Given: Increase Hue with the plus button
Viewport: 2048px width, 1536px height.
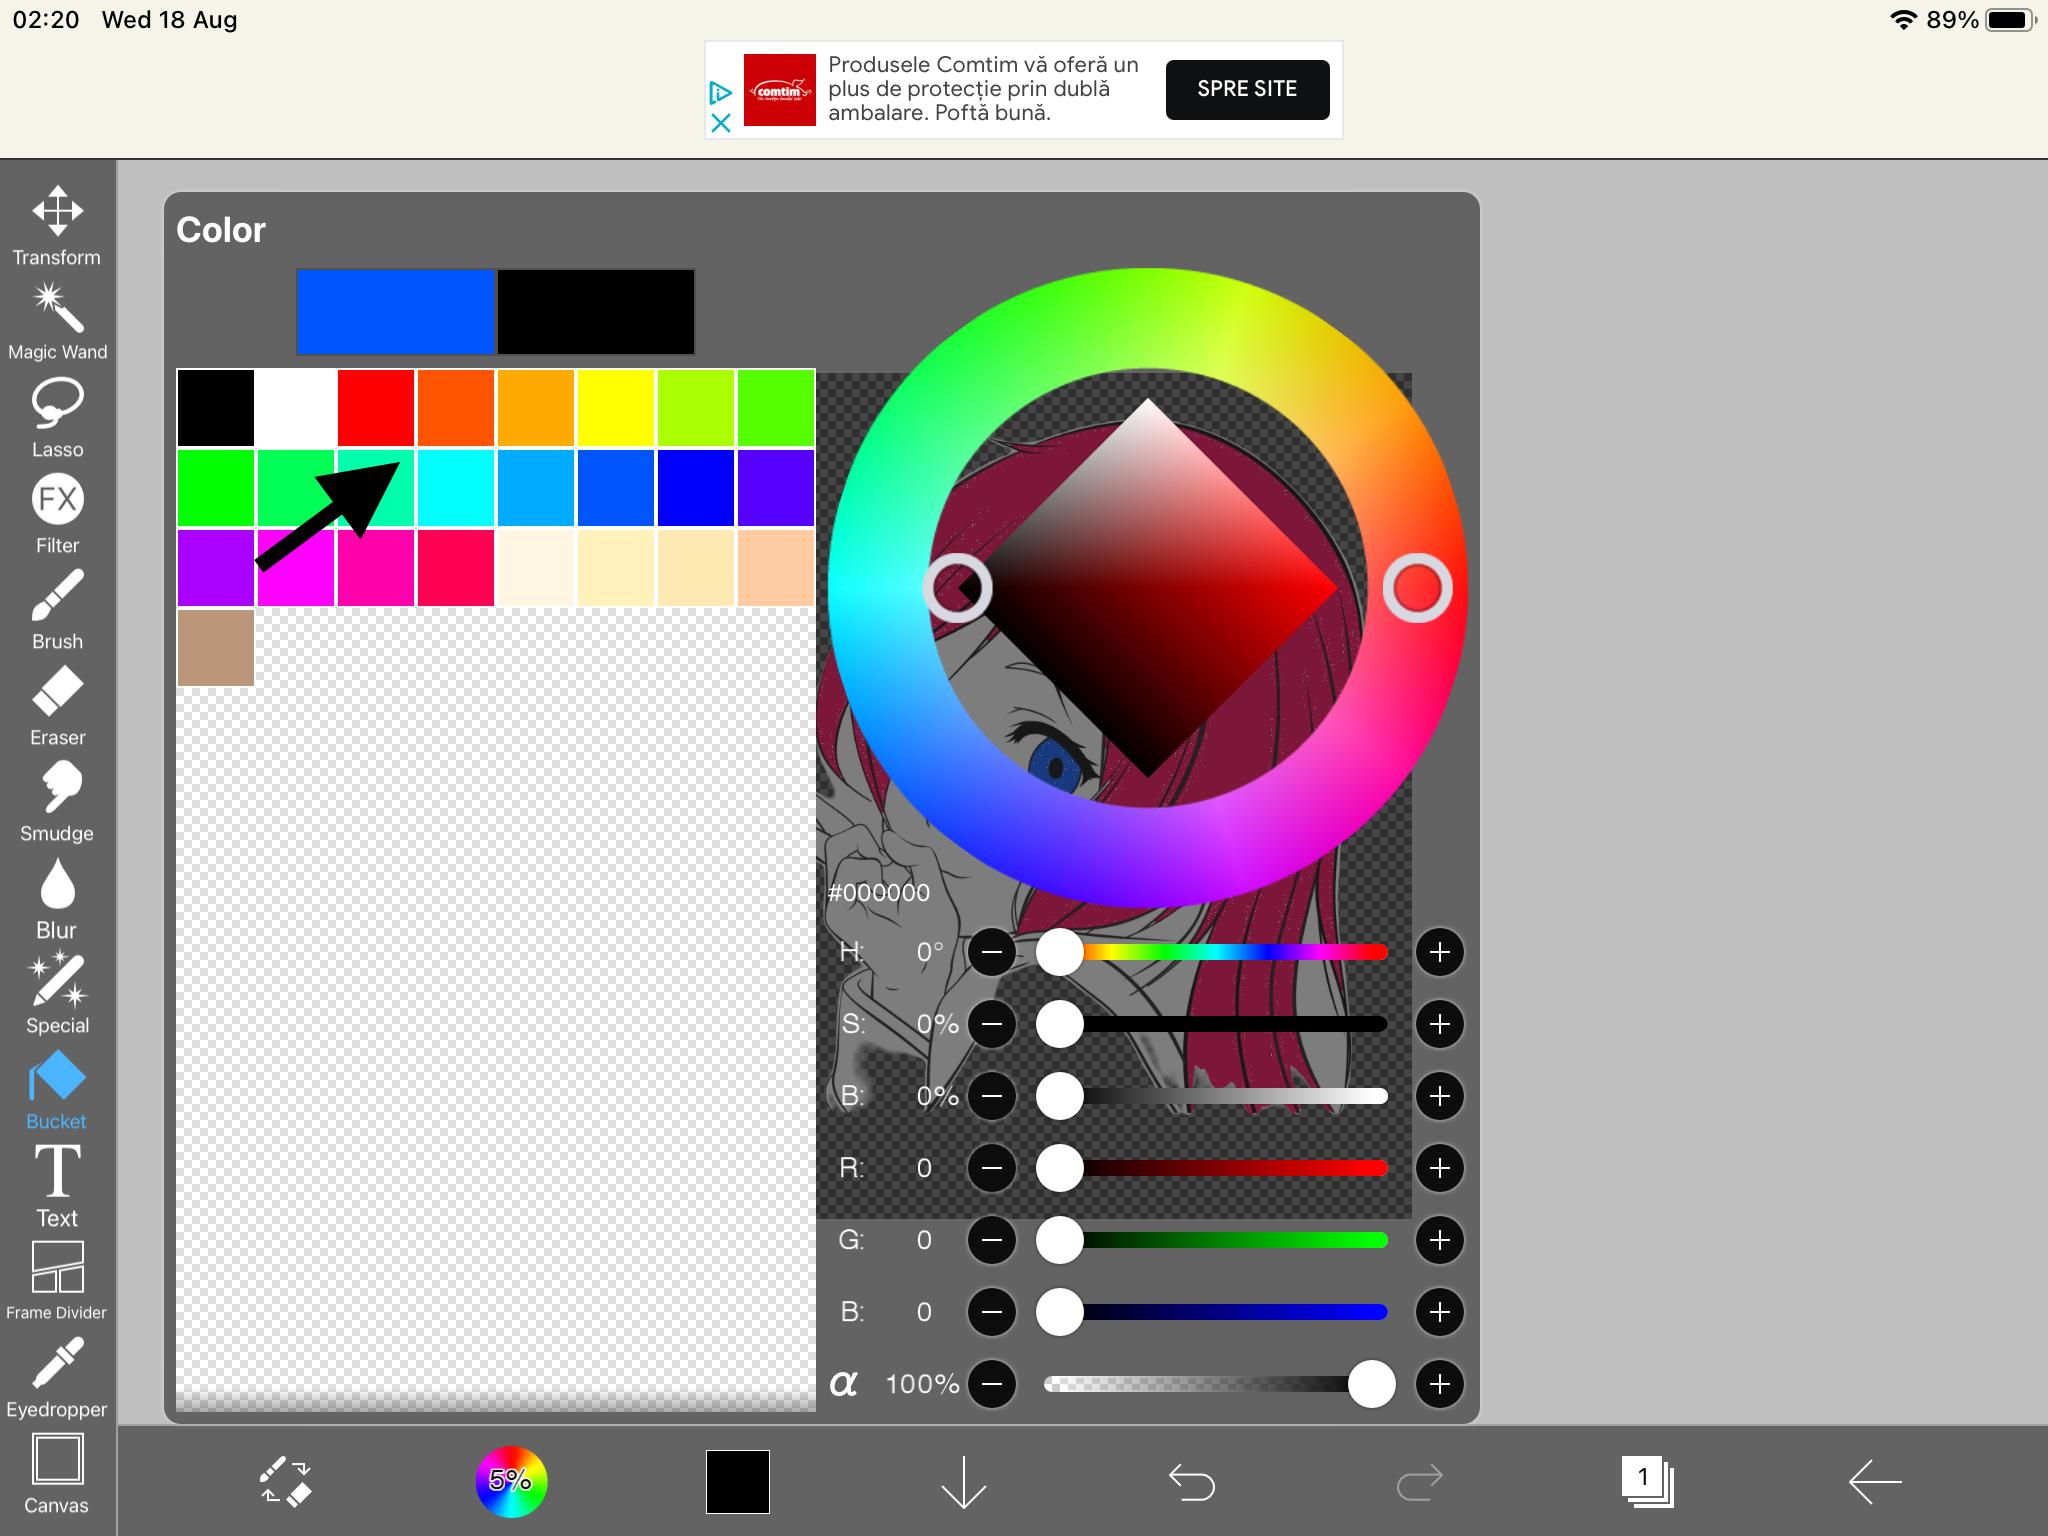Looking at the screenshot, I should click(1440, 952).
